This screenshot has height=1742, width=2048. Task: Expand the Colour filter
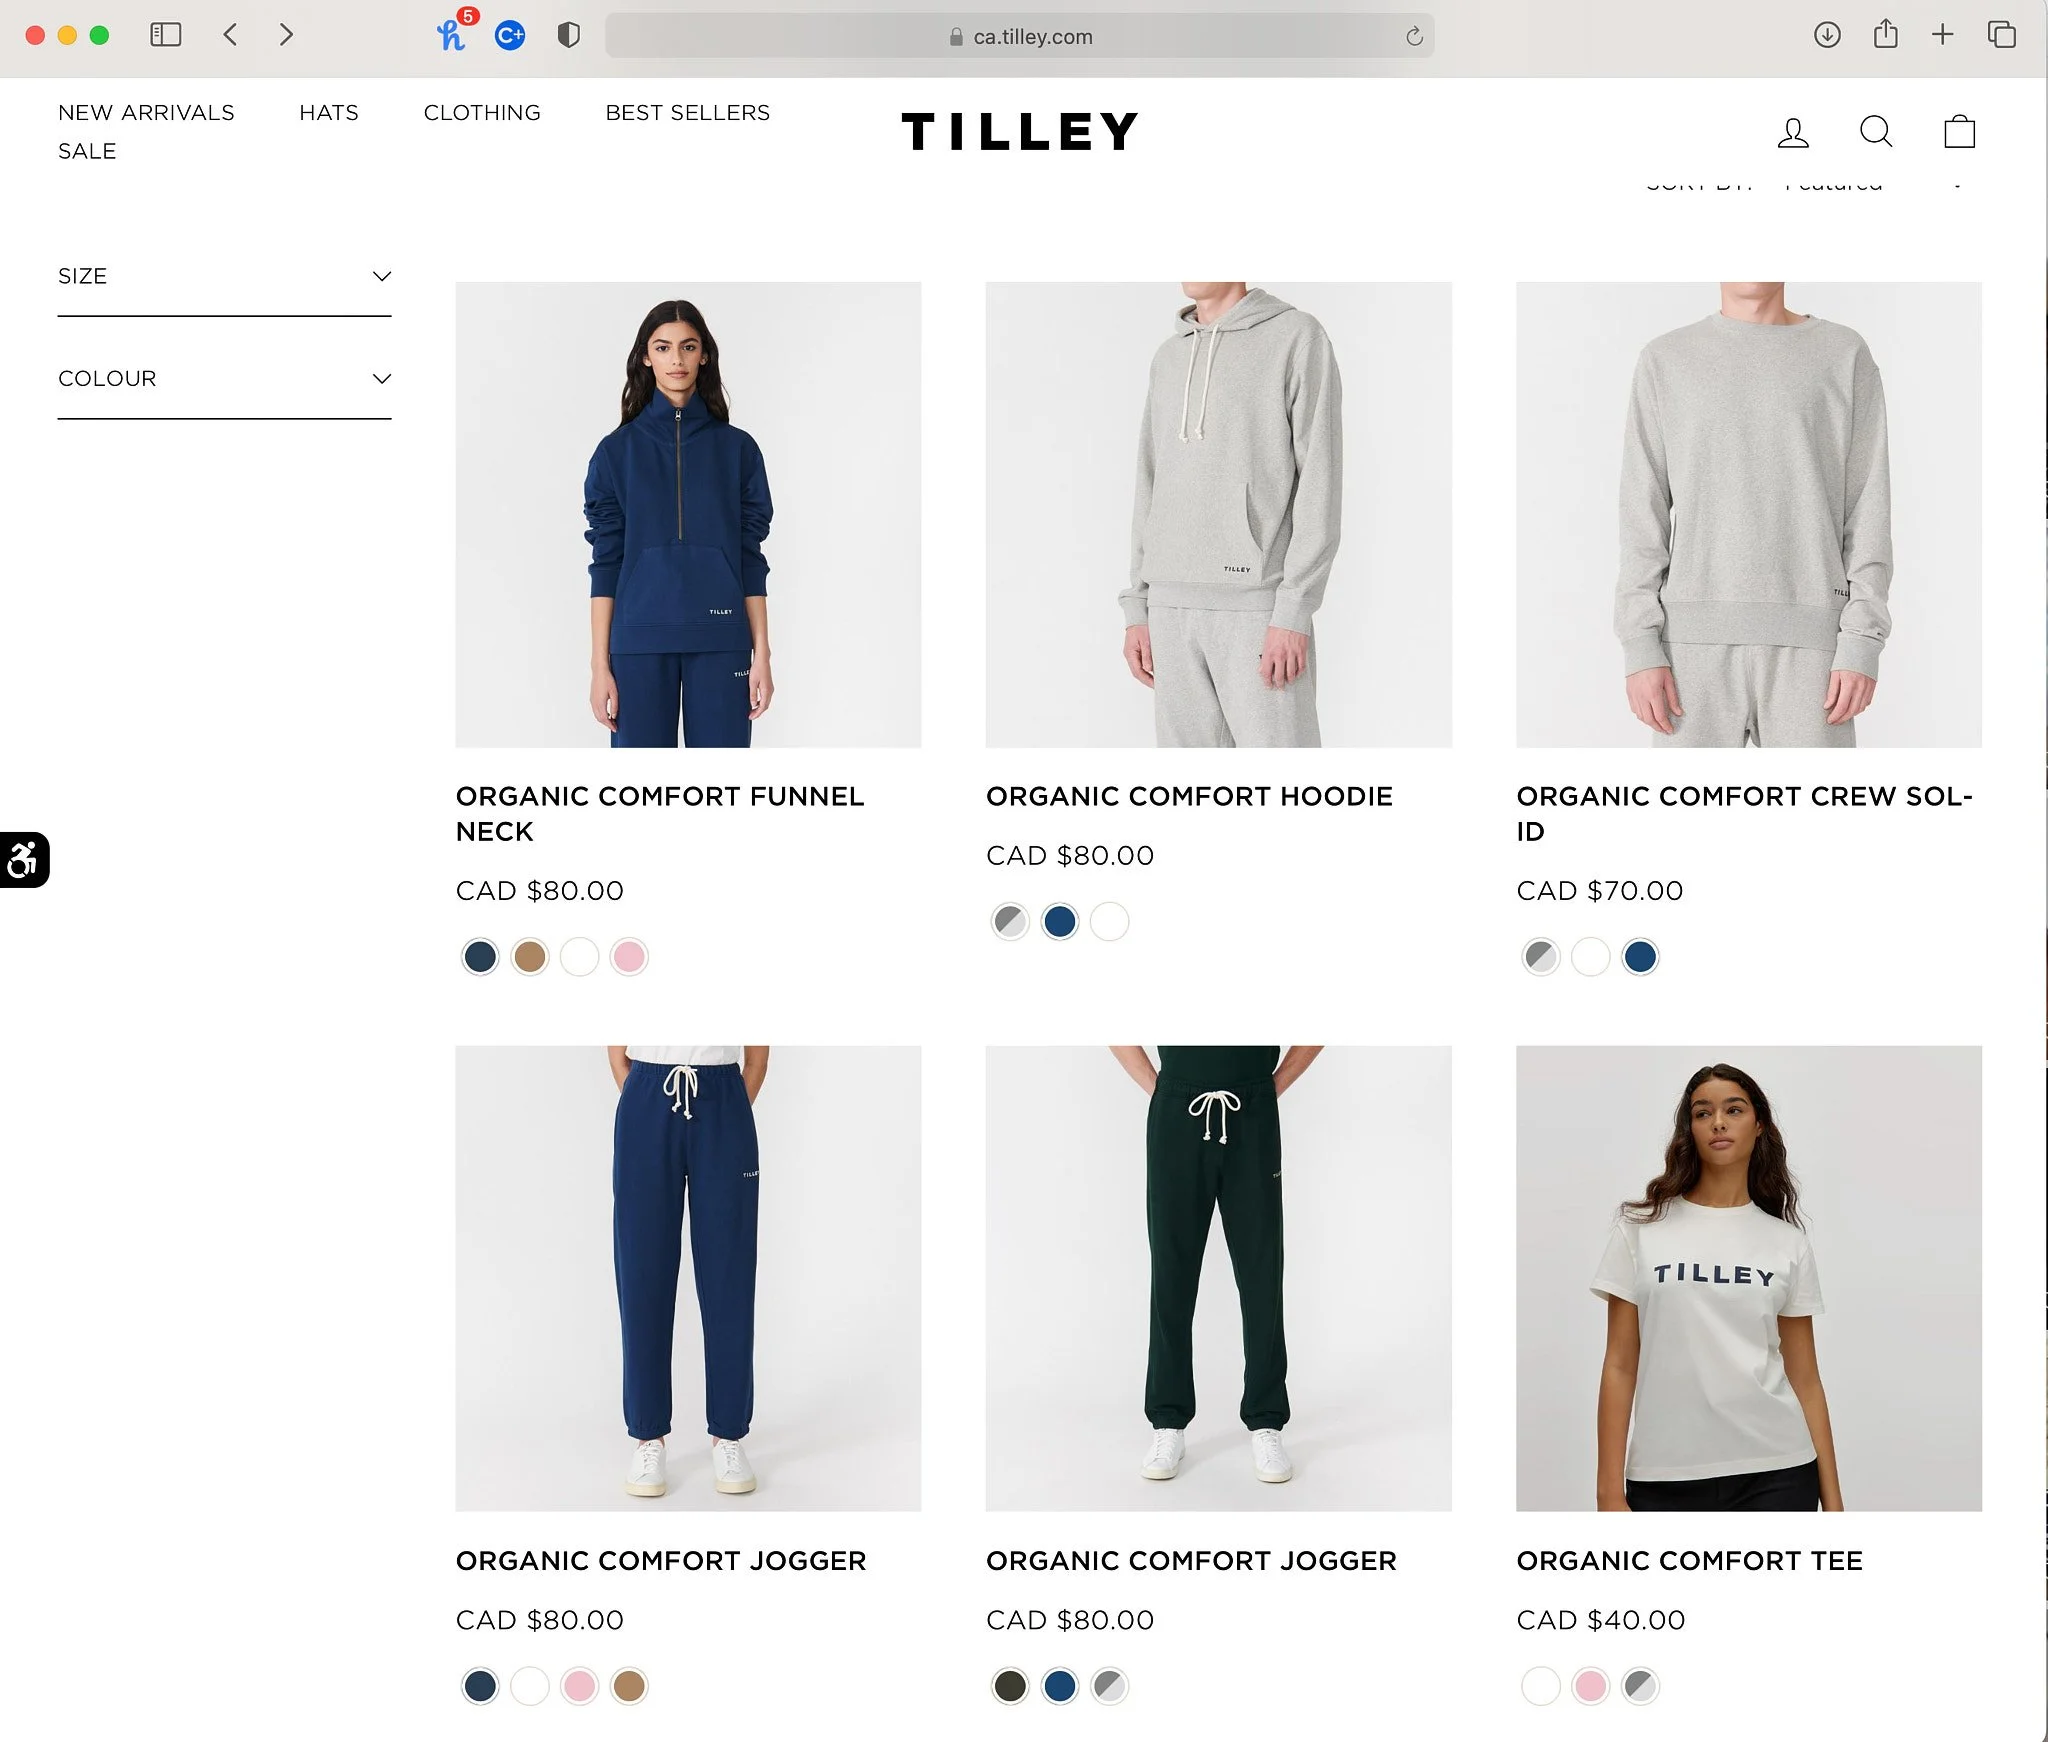pos(224,379)
